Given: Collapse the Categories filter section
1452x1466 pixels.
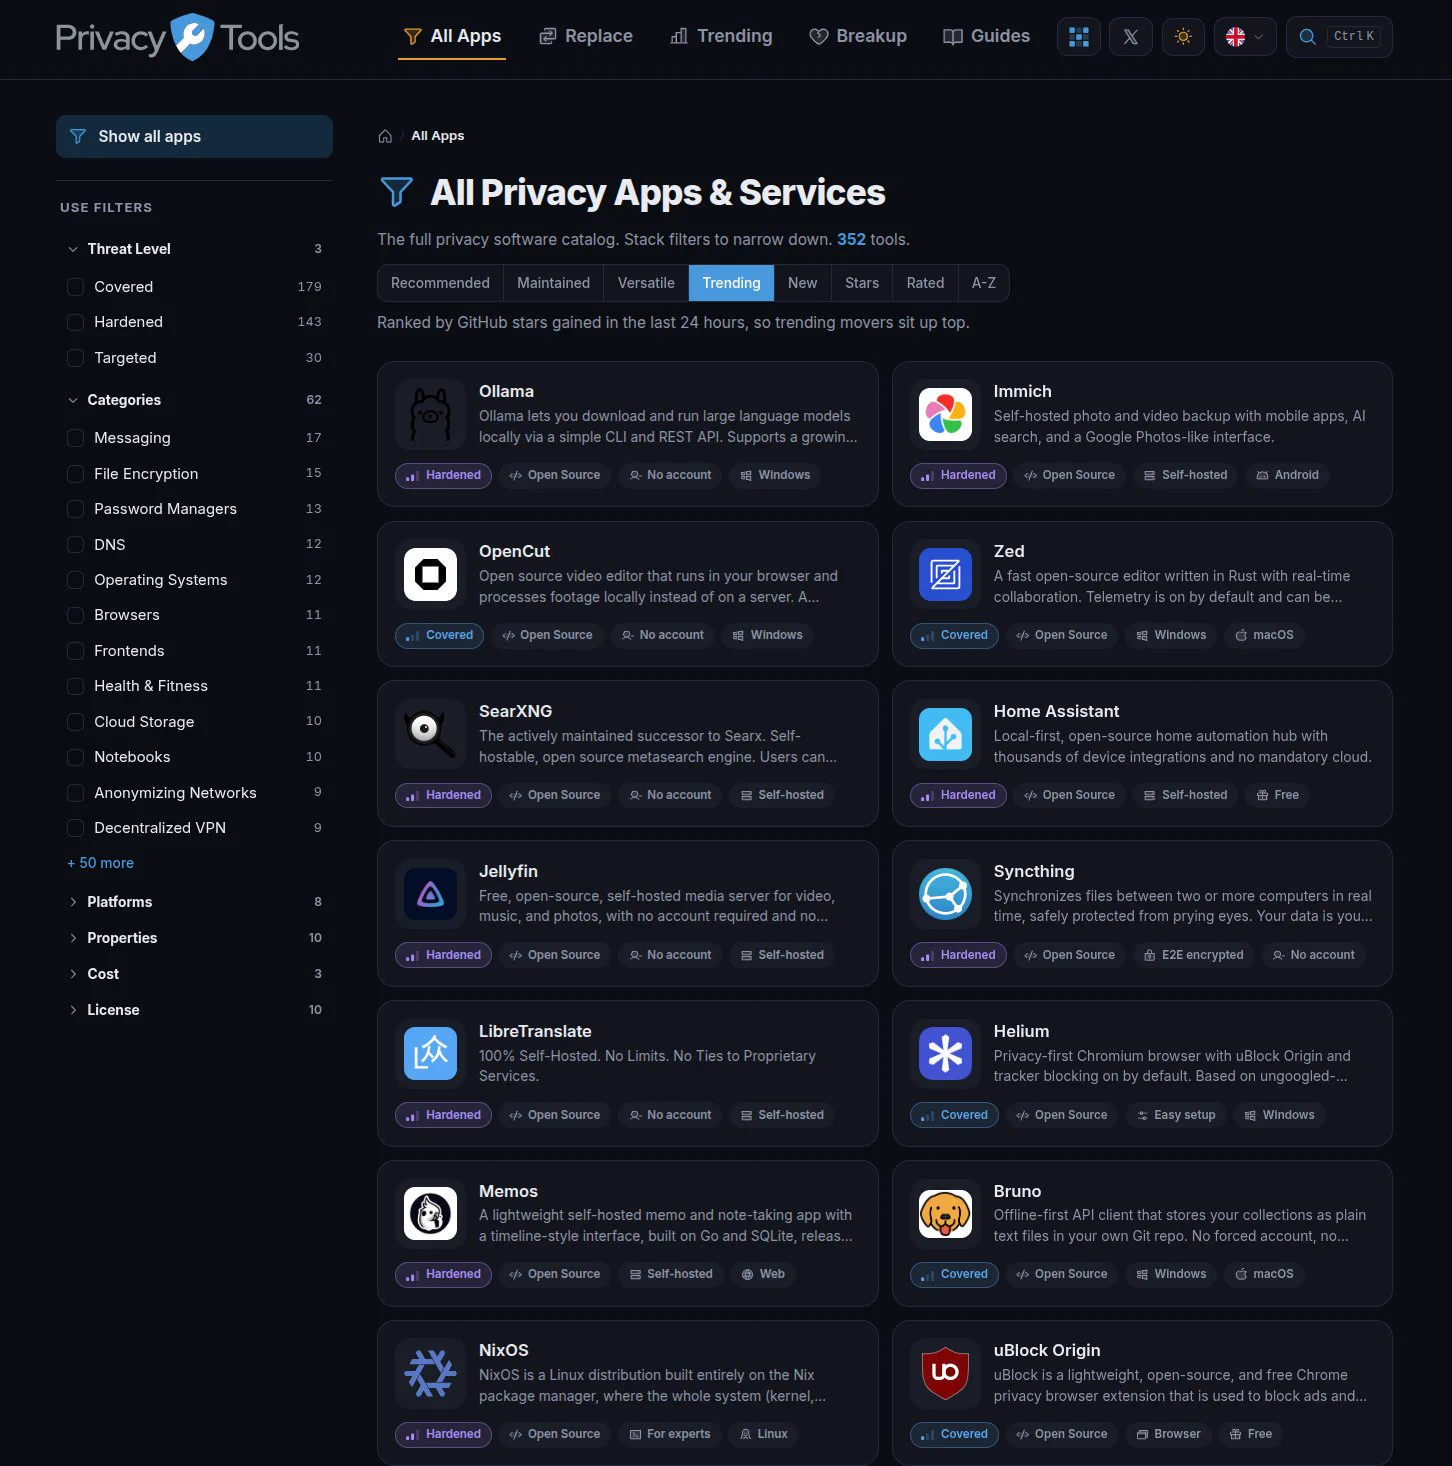Looking at the screenshot, I should (x=194, y=400).
